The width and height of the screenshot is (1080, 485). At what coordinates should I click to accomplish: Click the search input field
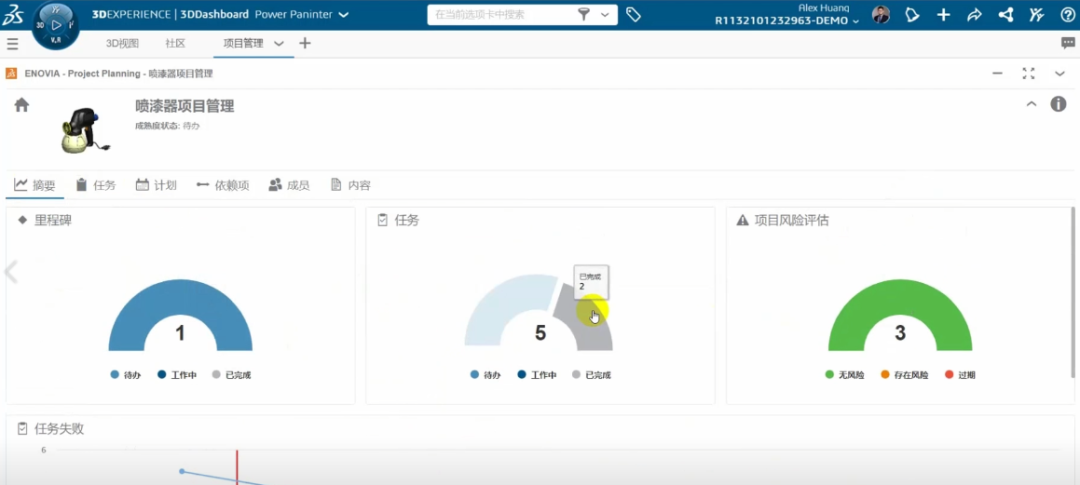[503, 14]
